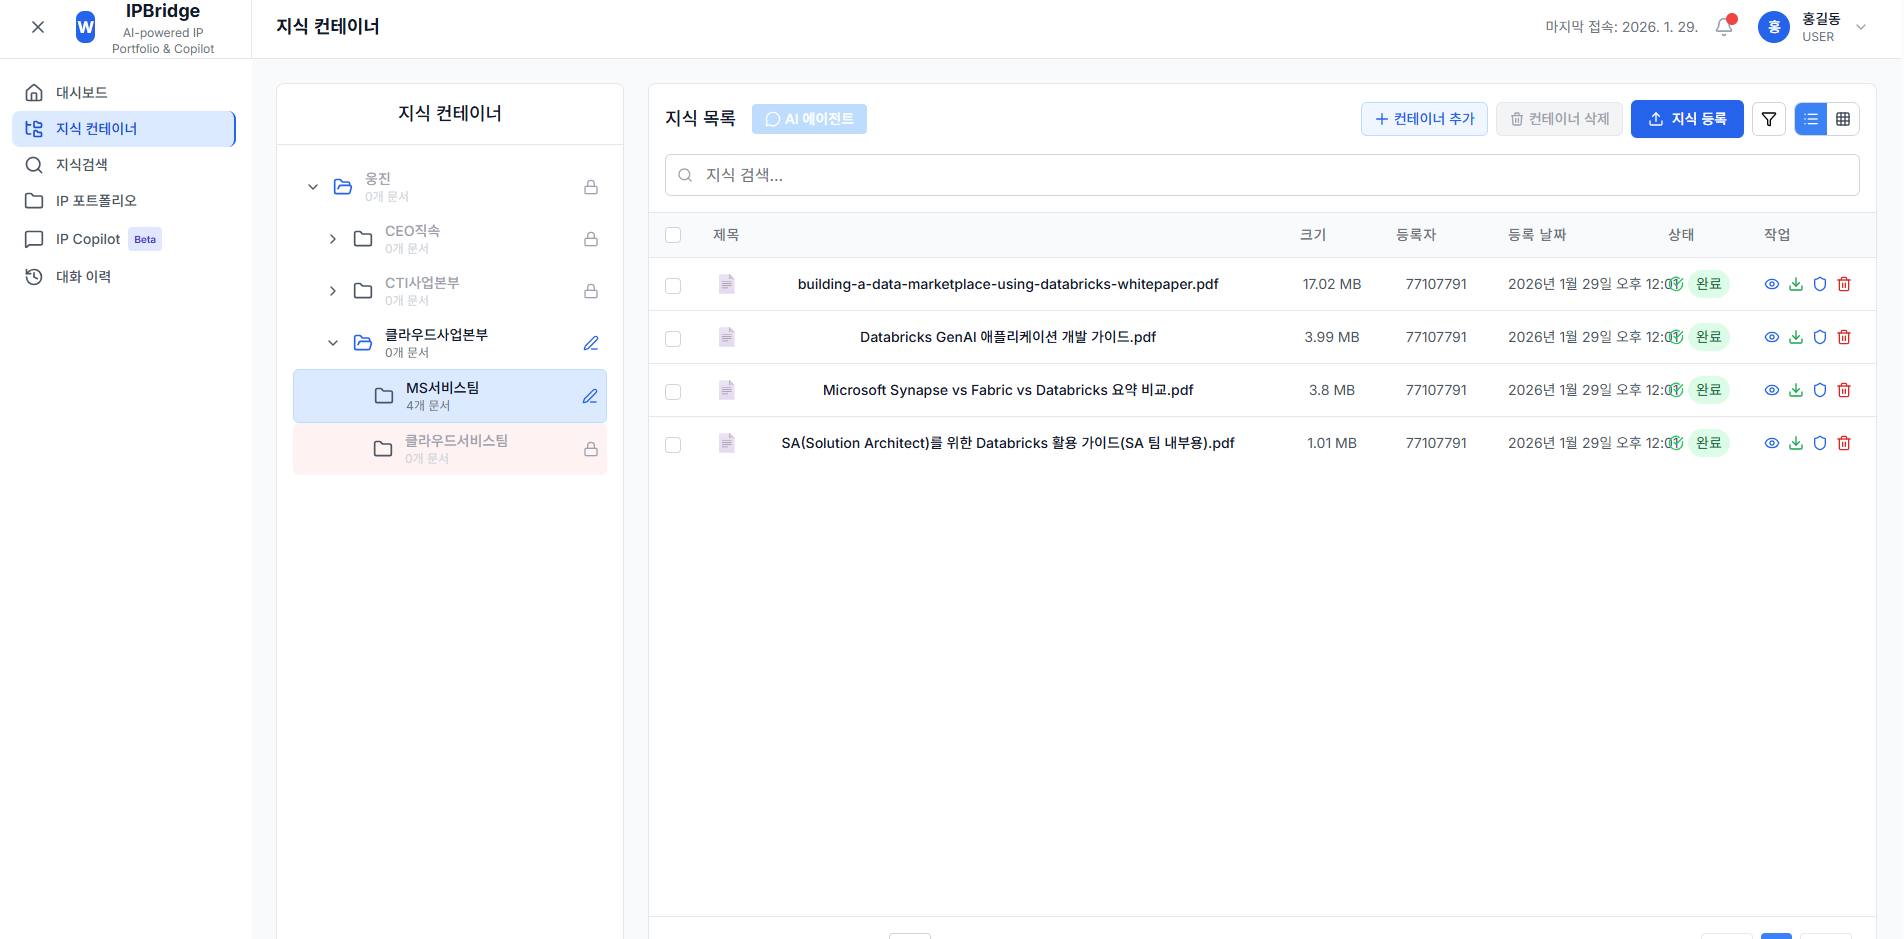This screenshot has height=939, width=1904.
Task: Click shield icon on Microsoft Synapse row
Action: point(1820,390)
